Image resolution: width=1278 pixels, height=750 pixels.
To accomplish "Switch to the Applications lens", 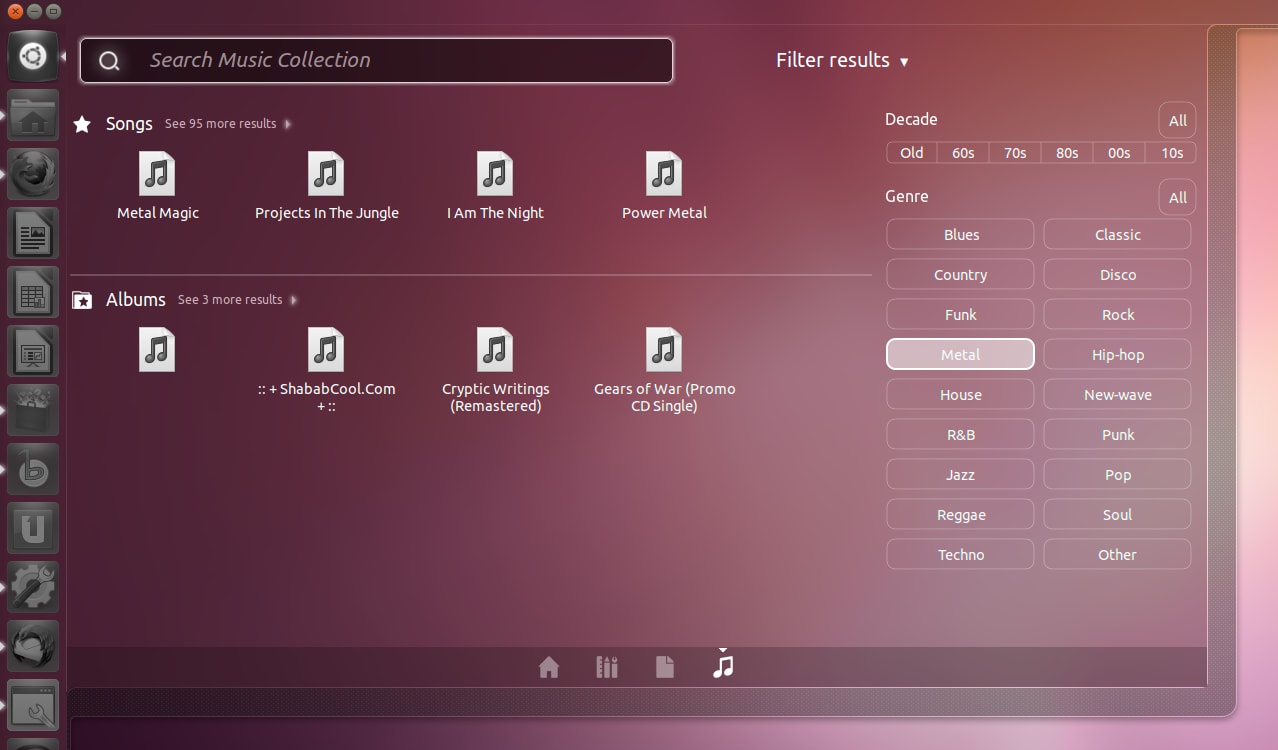I will click(607, 667).
